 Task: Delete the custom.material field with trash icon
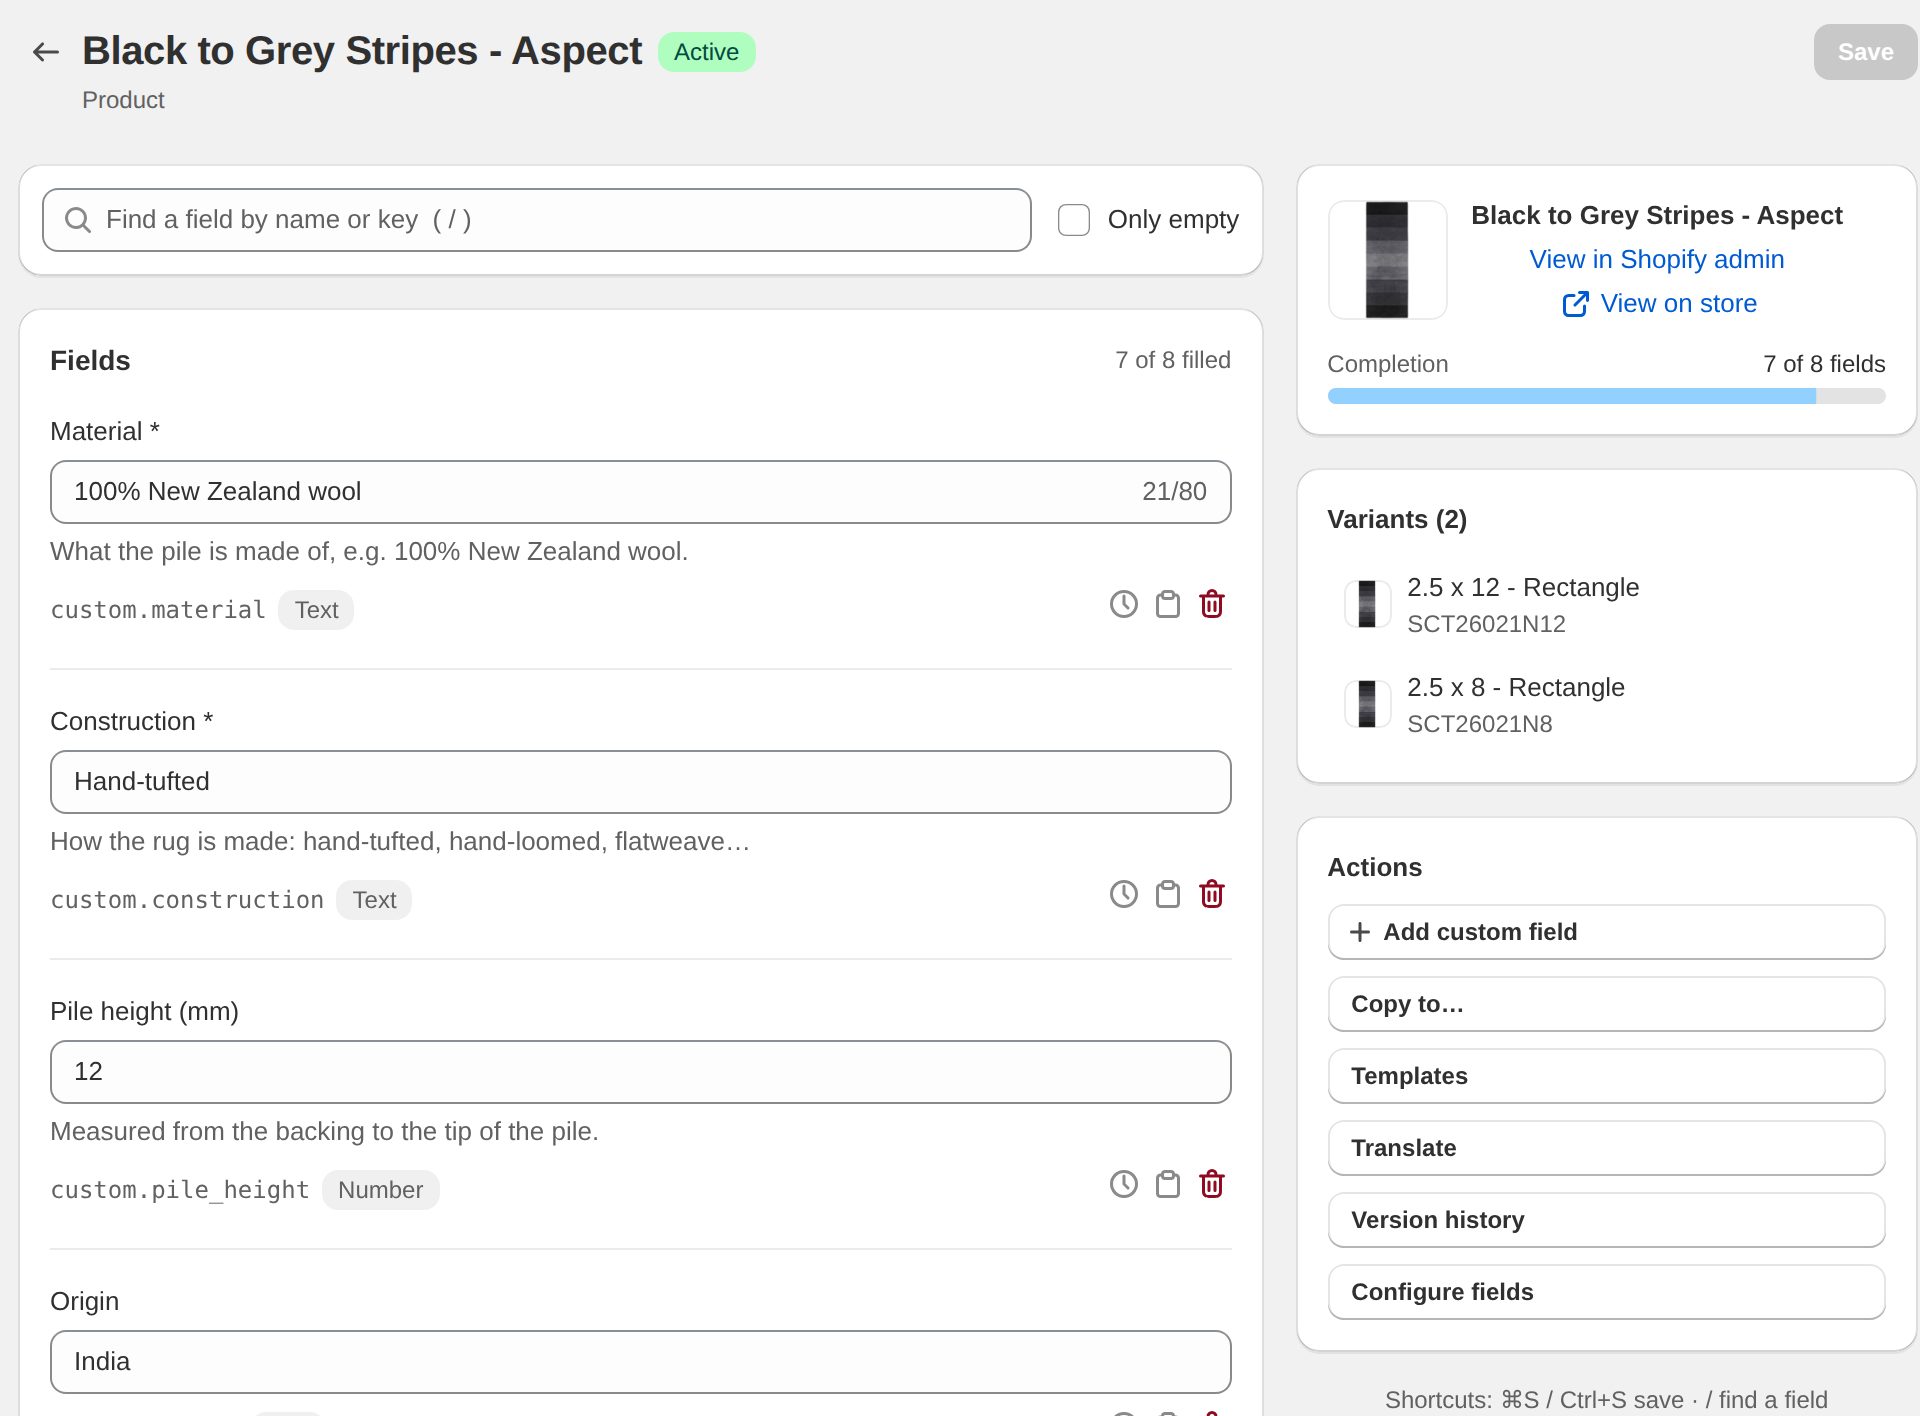[x=1212, y=604]
